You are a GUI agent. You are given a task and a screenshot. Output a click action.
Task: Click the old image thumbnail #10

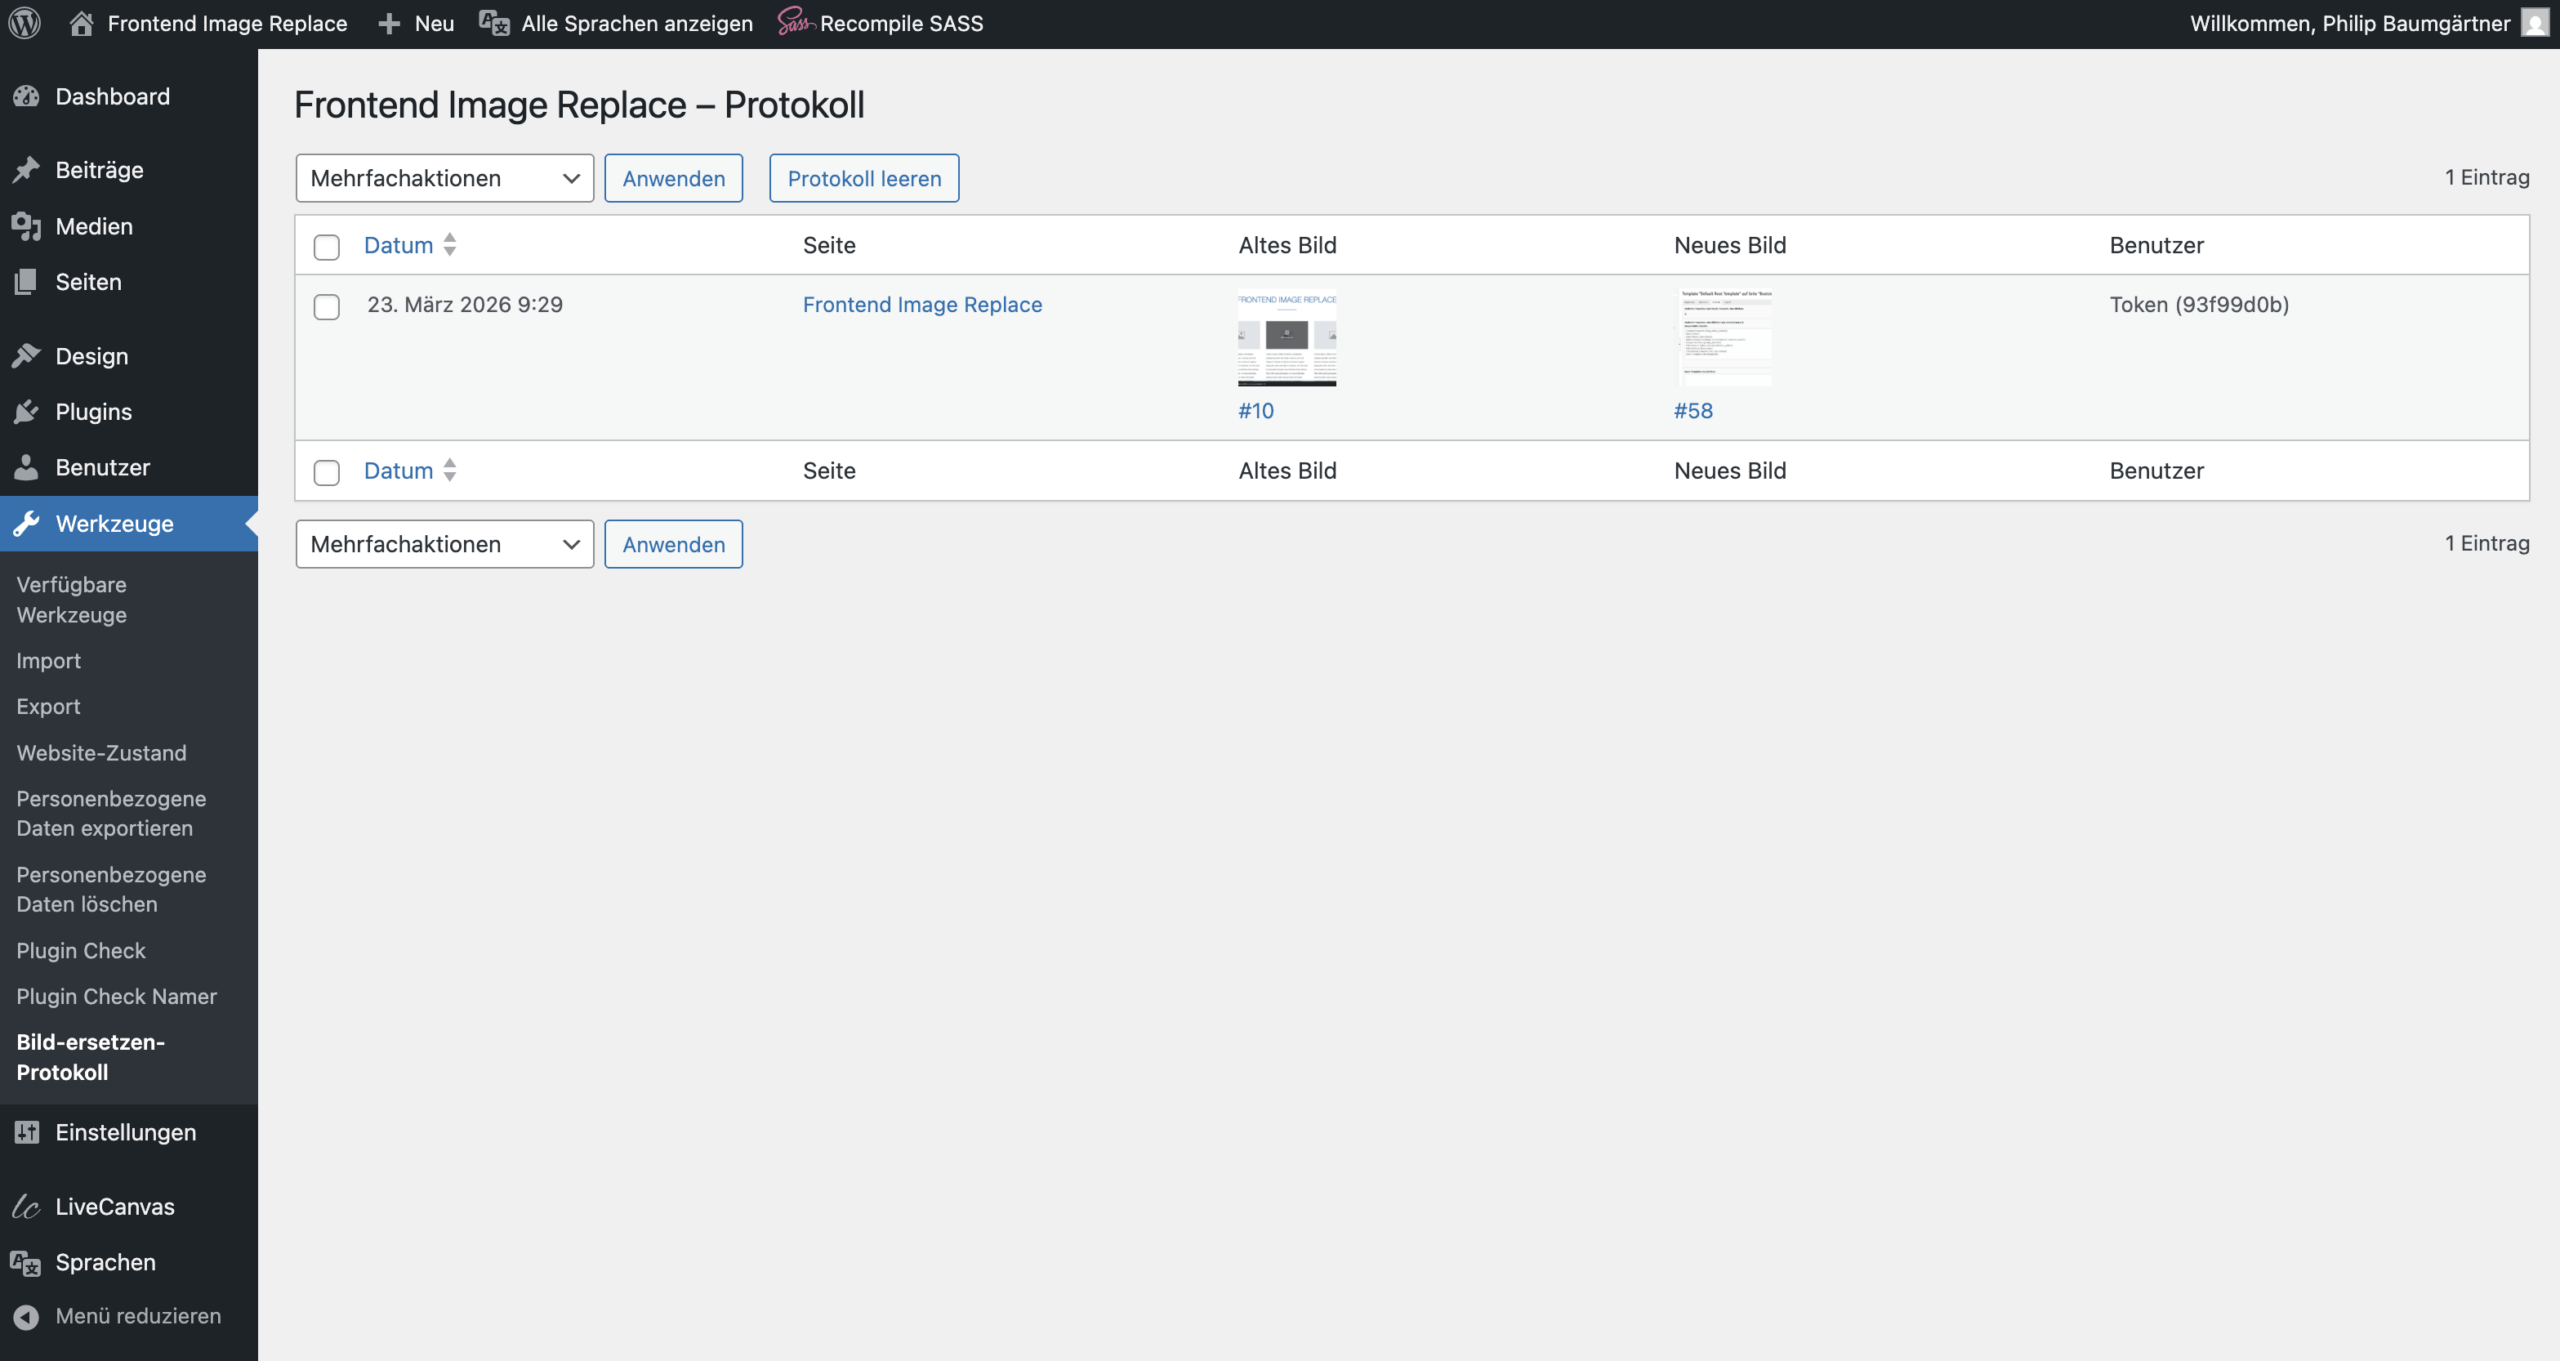(x=1286, y=338)
